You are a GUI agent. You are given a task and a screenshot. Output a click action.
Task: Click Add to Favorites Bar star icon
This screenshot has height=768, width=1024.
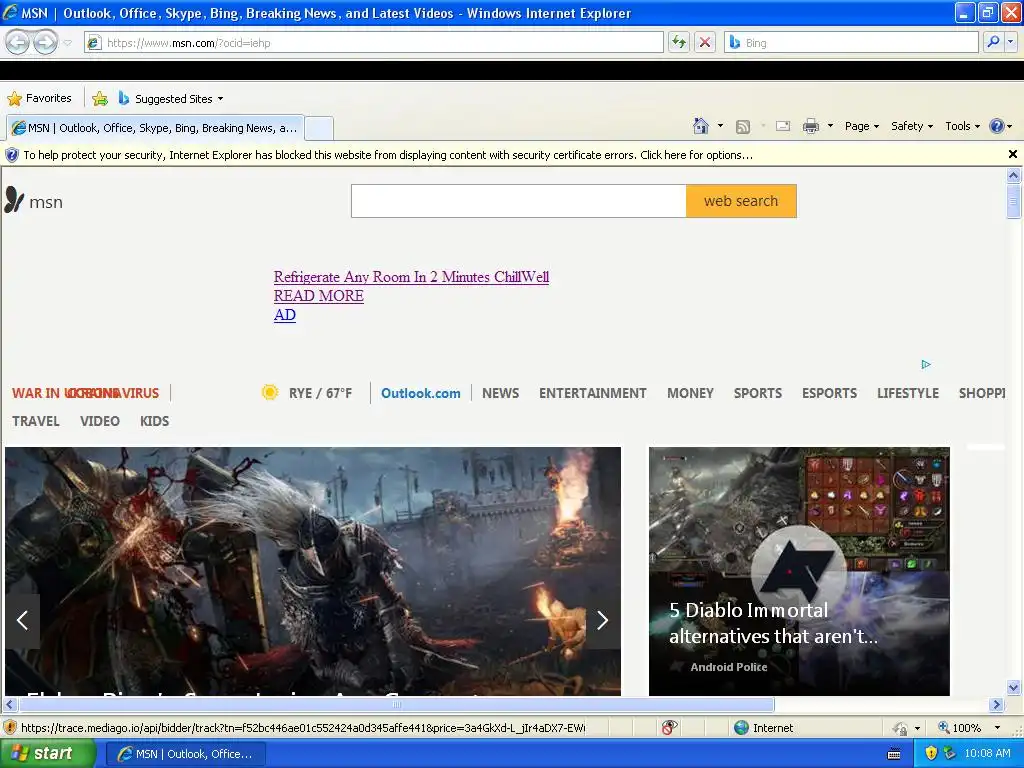point(100,99)
